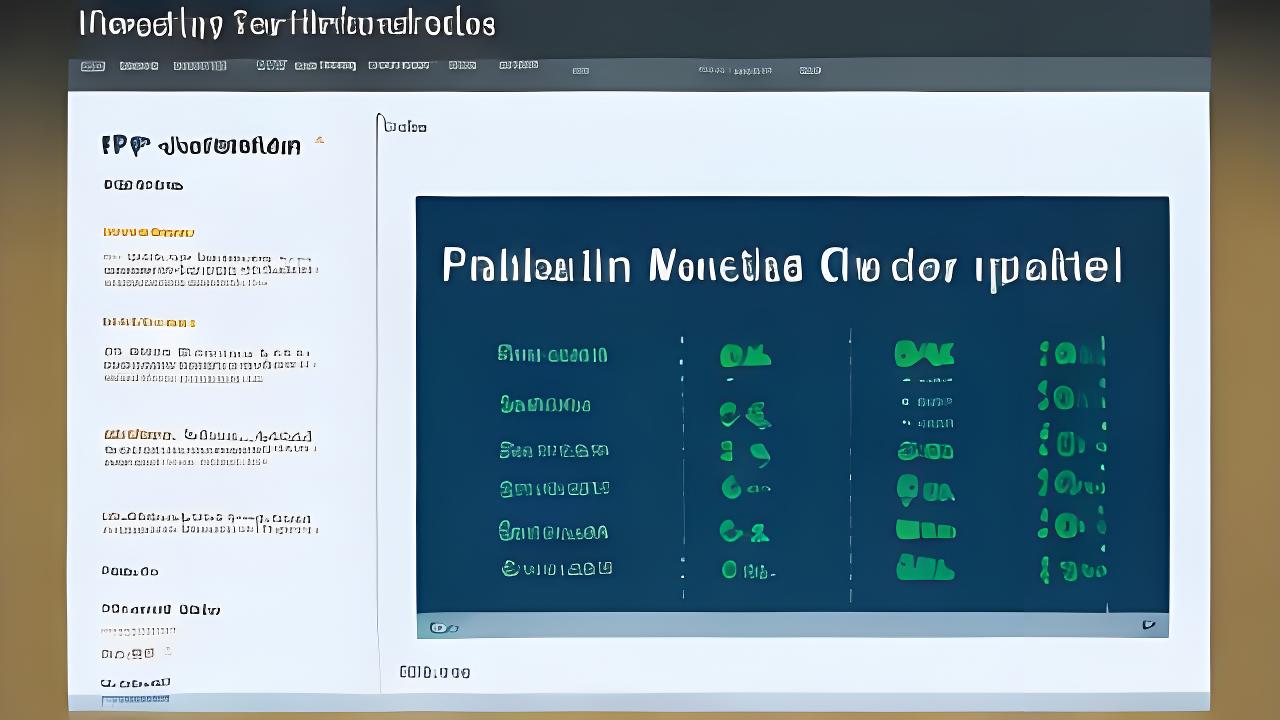This screenshot has width=1280, height=720.
Task: Click the arrow icon at the panel's bottom-right corner
Action: (x=1148, y=626)
